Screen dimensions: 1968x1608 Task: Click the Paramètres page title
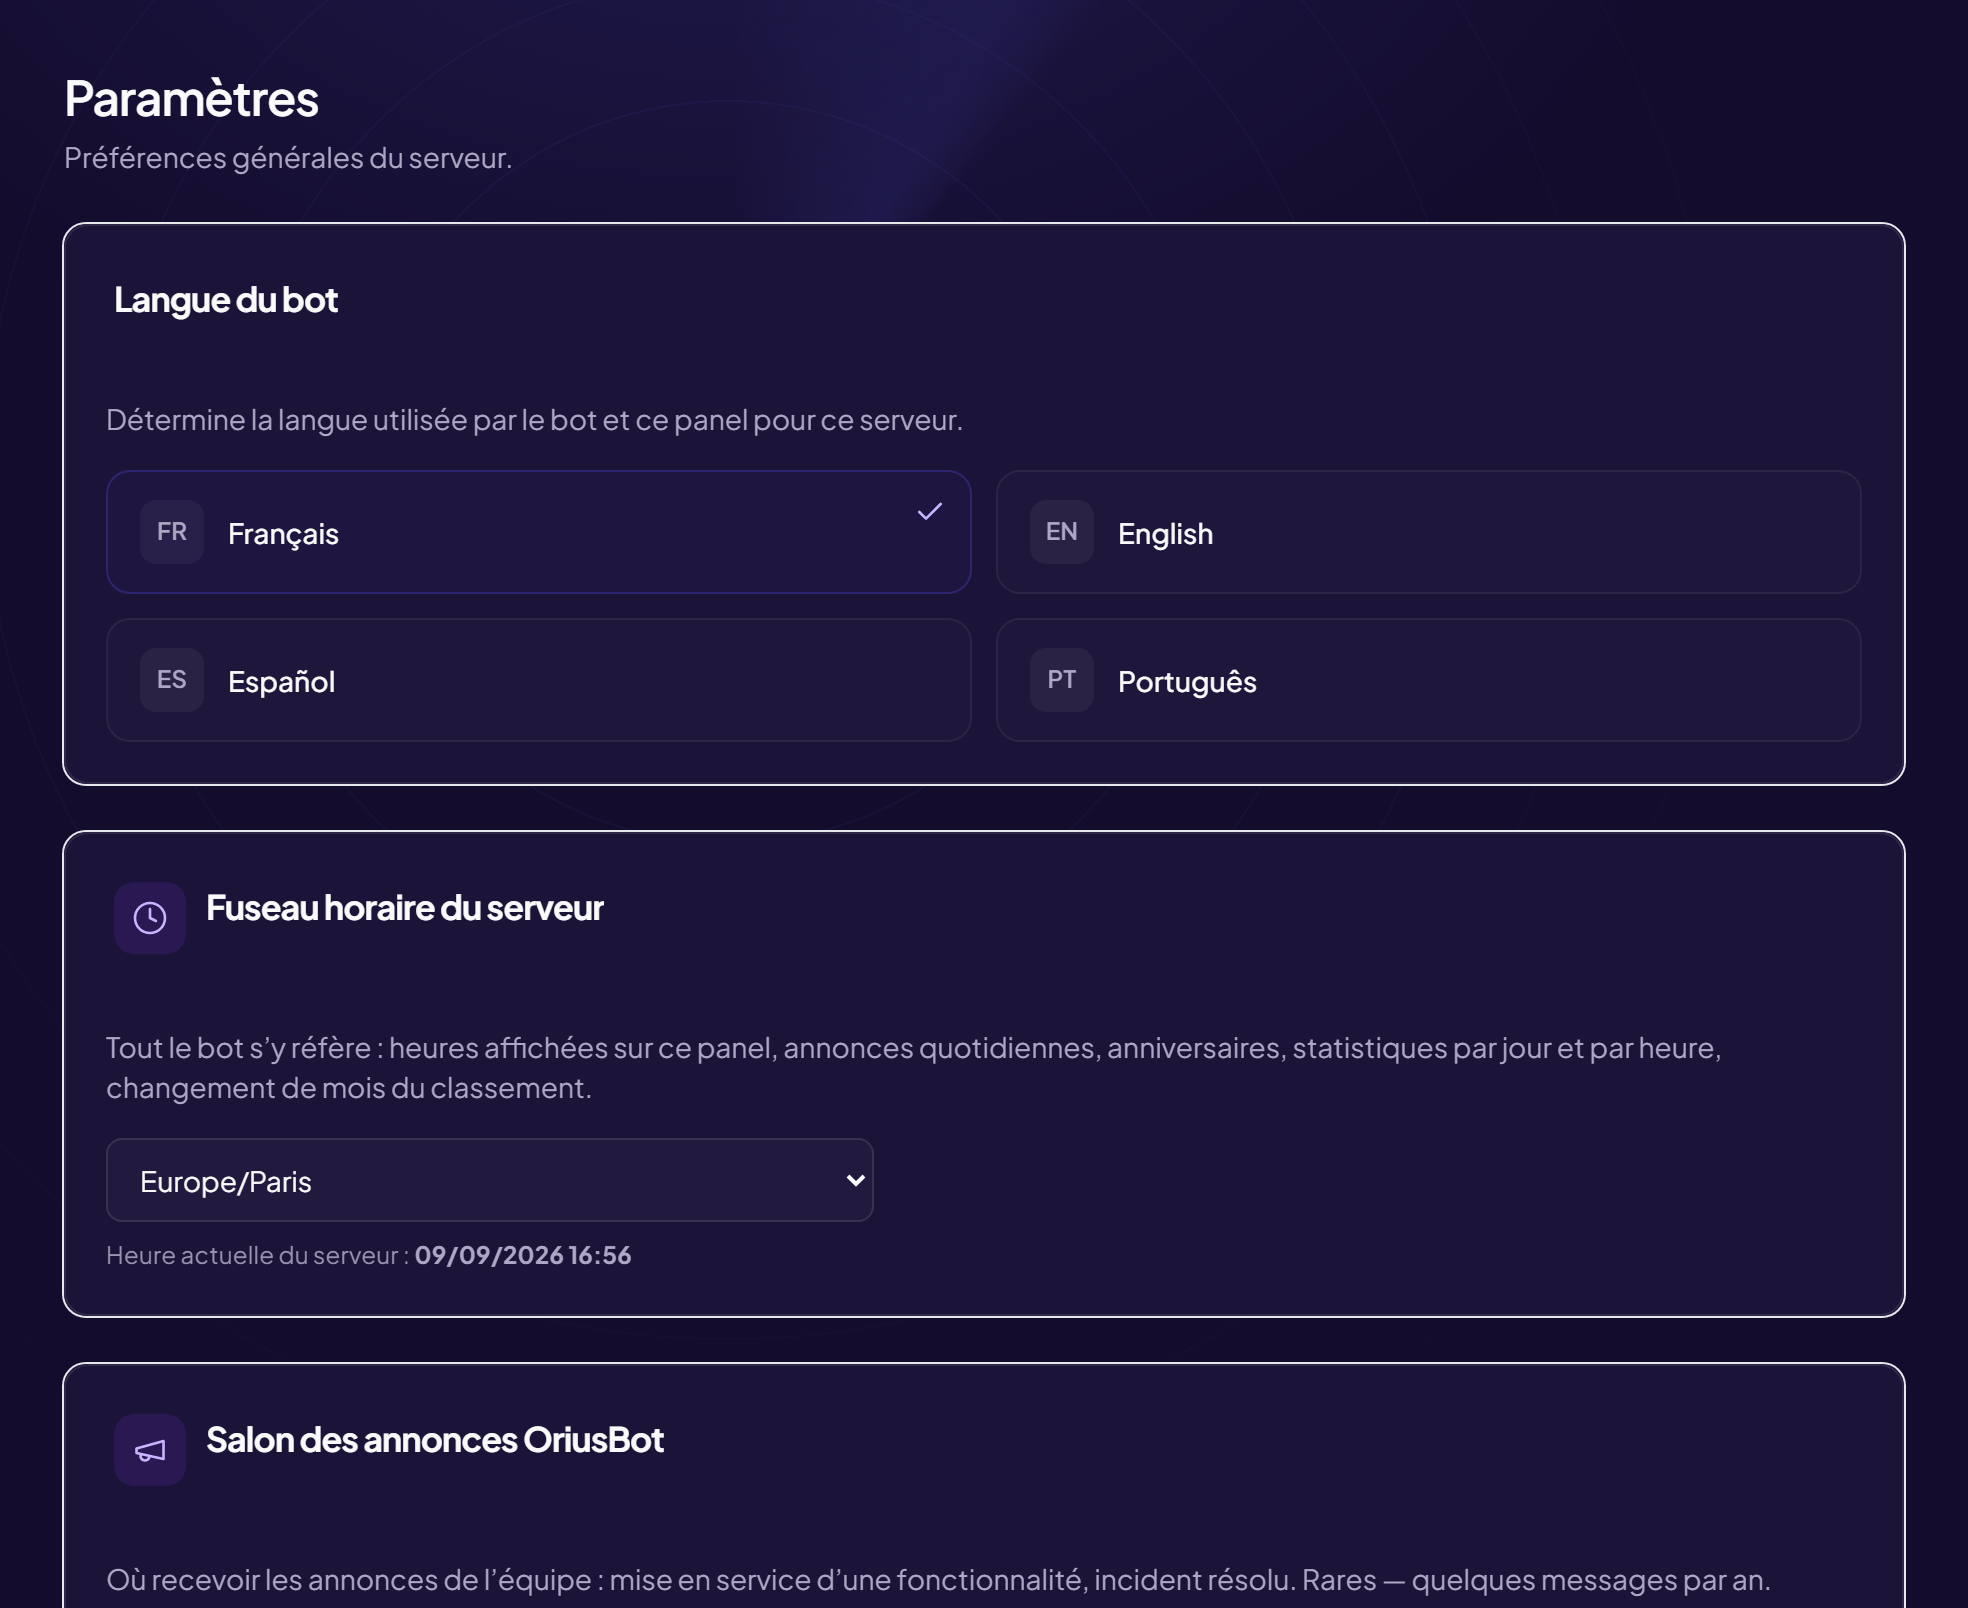pos(191,99)
